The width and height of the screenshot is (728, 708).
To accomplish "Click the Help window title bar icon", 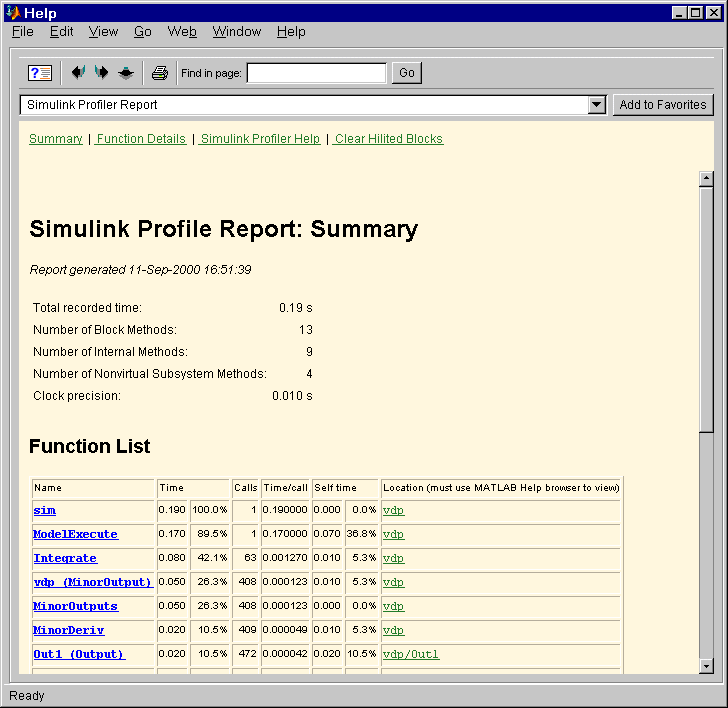I will coord(13,12).
